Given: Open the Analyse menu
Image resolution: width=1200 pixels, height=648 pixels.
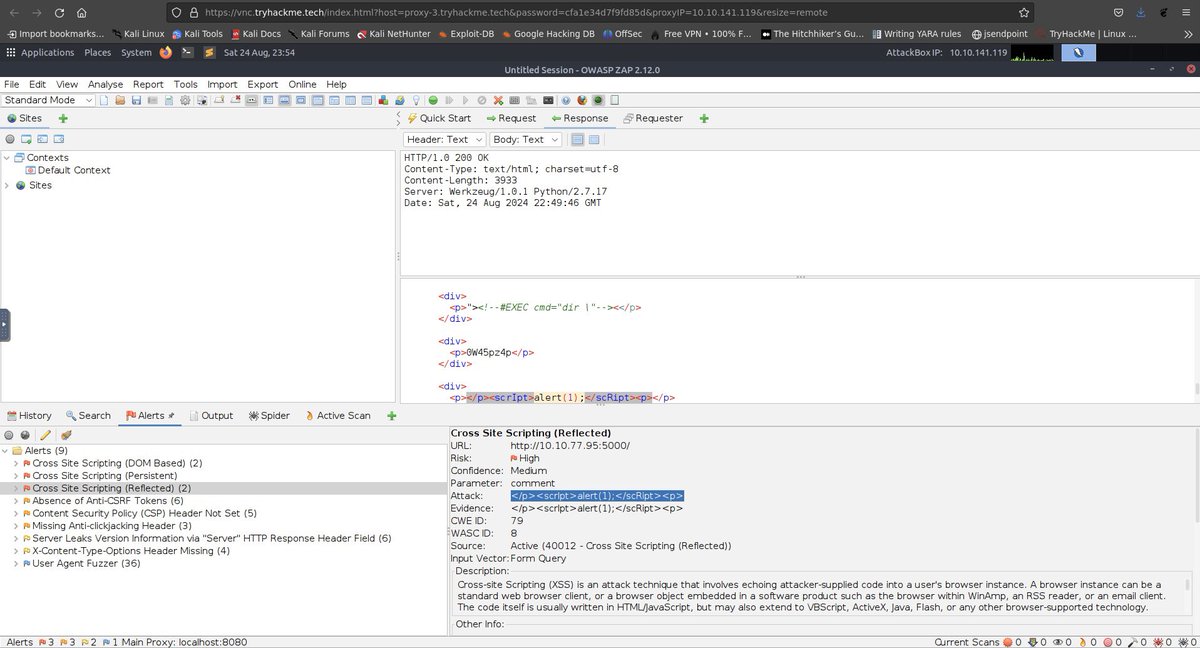Looking at the screenshot, I should (x=105, y=85).
